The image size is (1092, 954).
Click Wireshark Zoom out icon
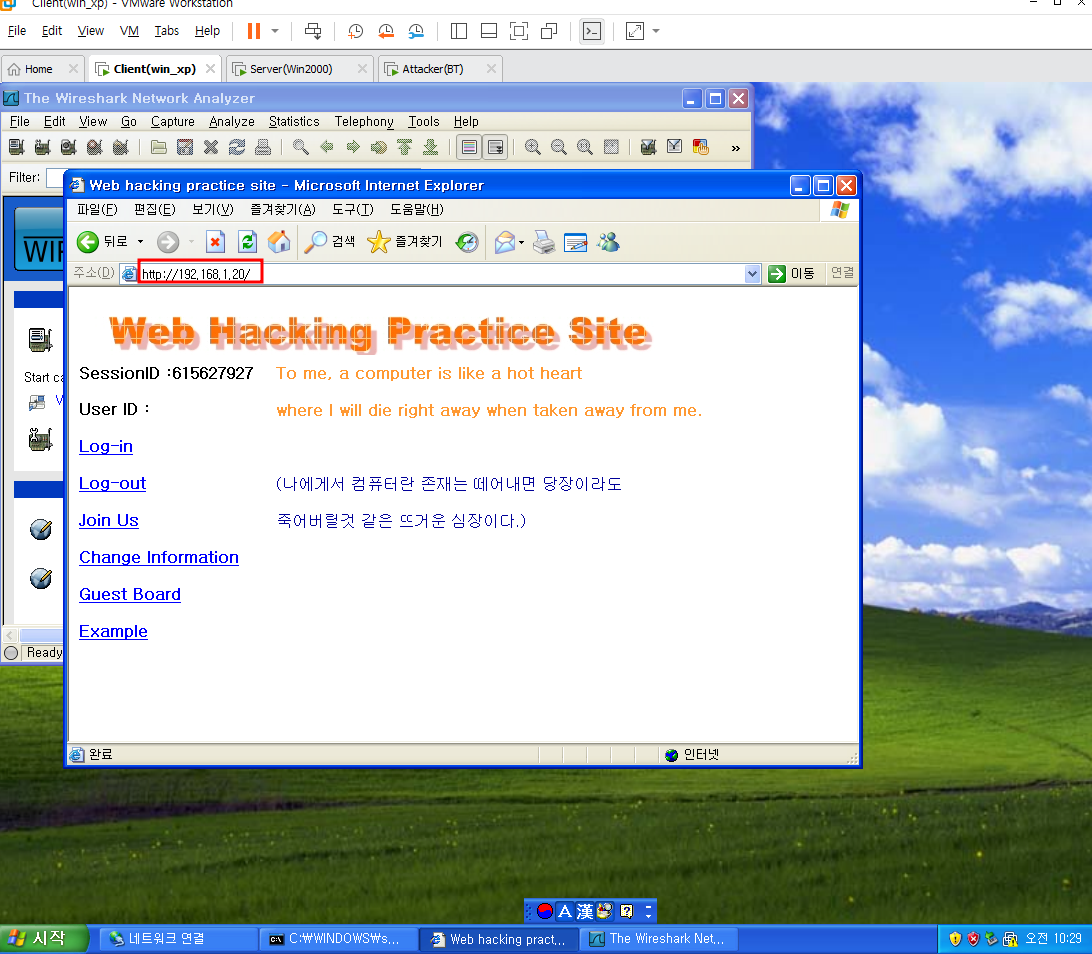click(559, 147)
